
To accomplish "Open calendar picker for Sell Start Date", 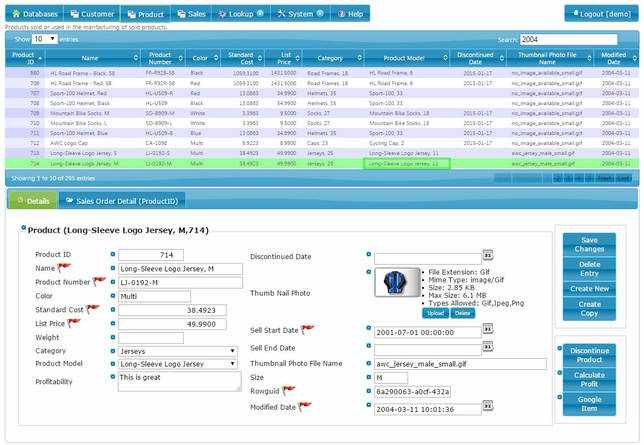I will pos(488,329).
